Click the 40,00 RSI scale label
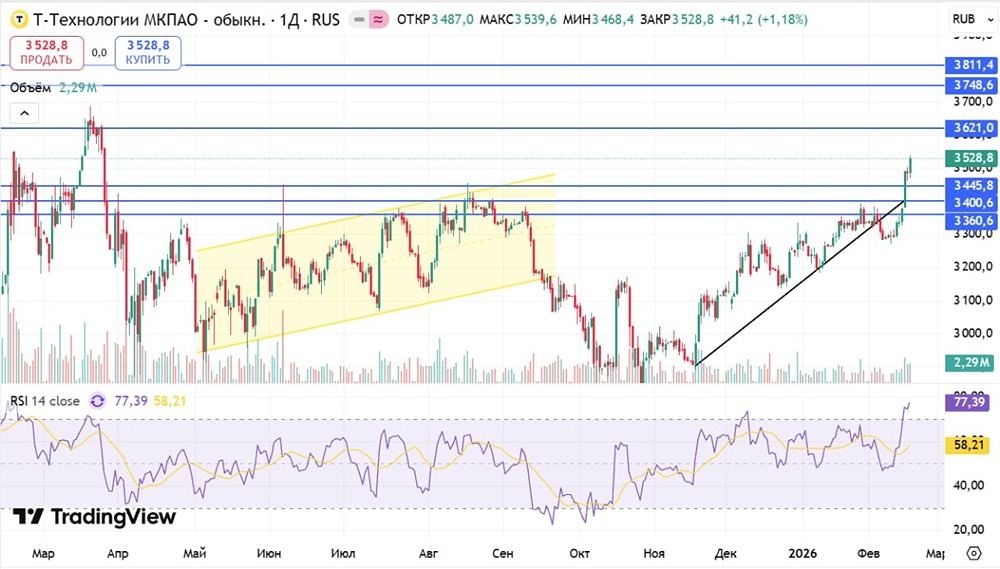Screen dimensions: 1000x569 969,485
